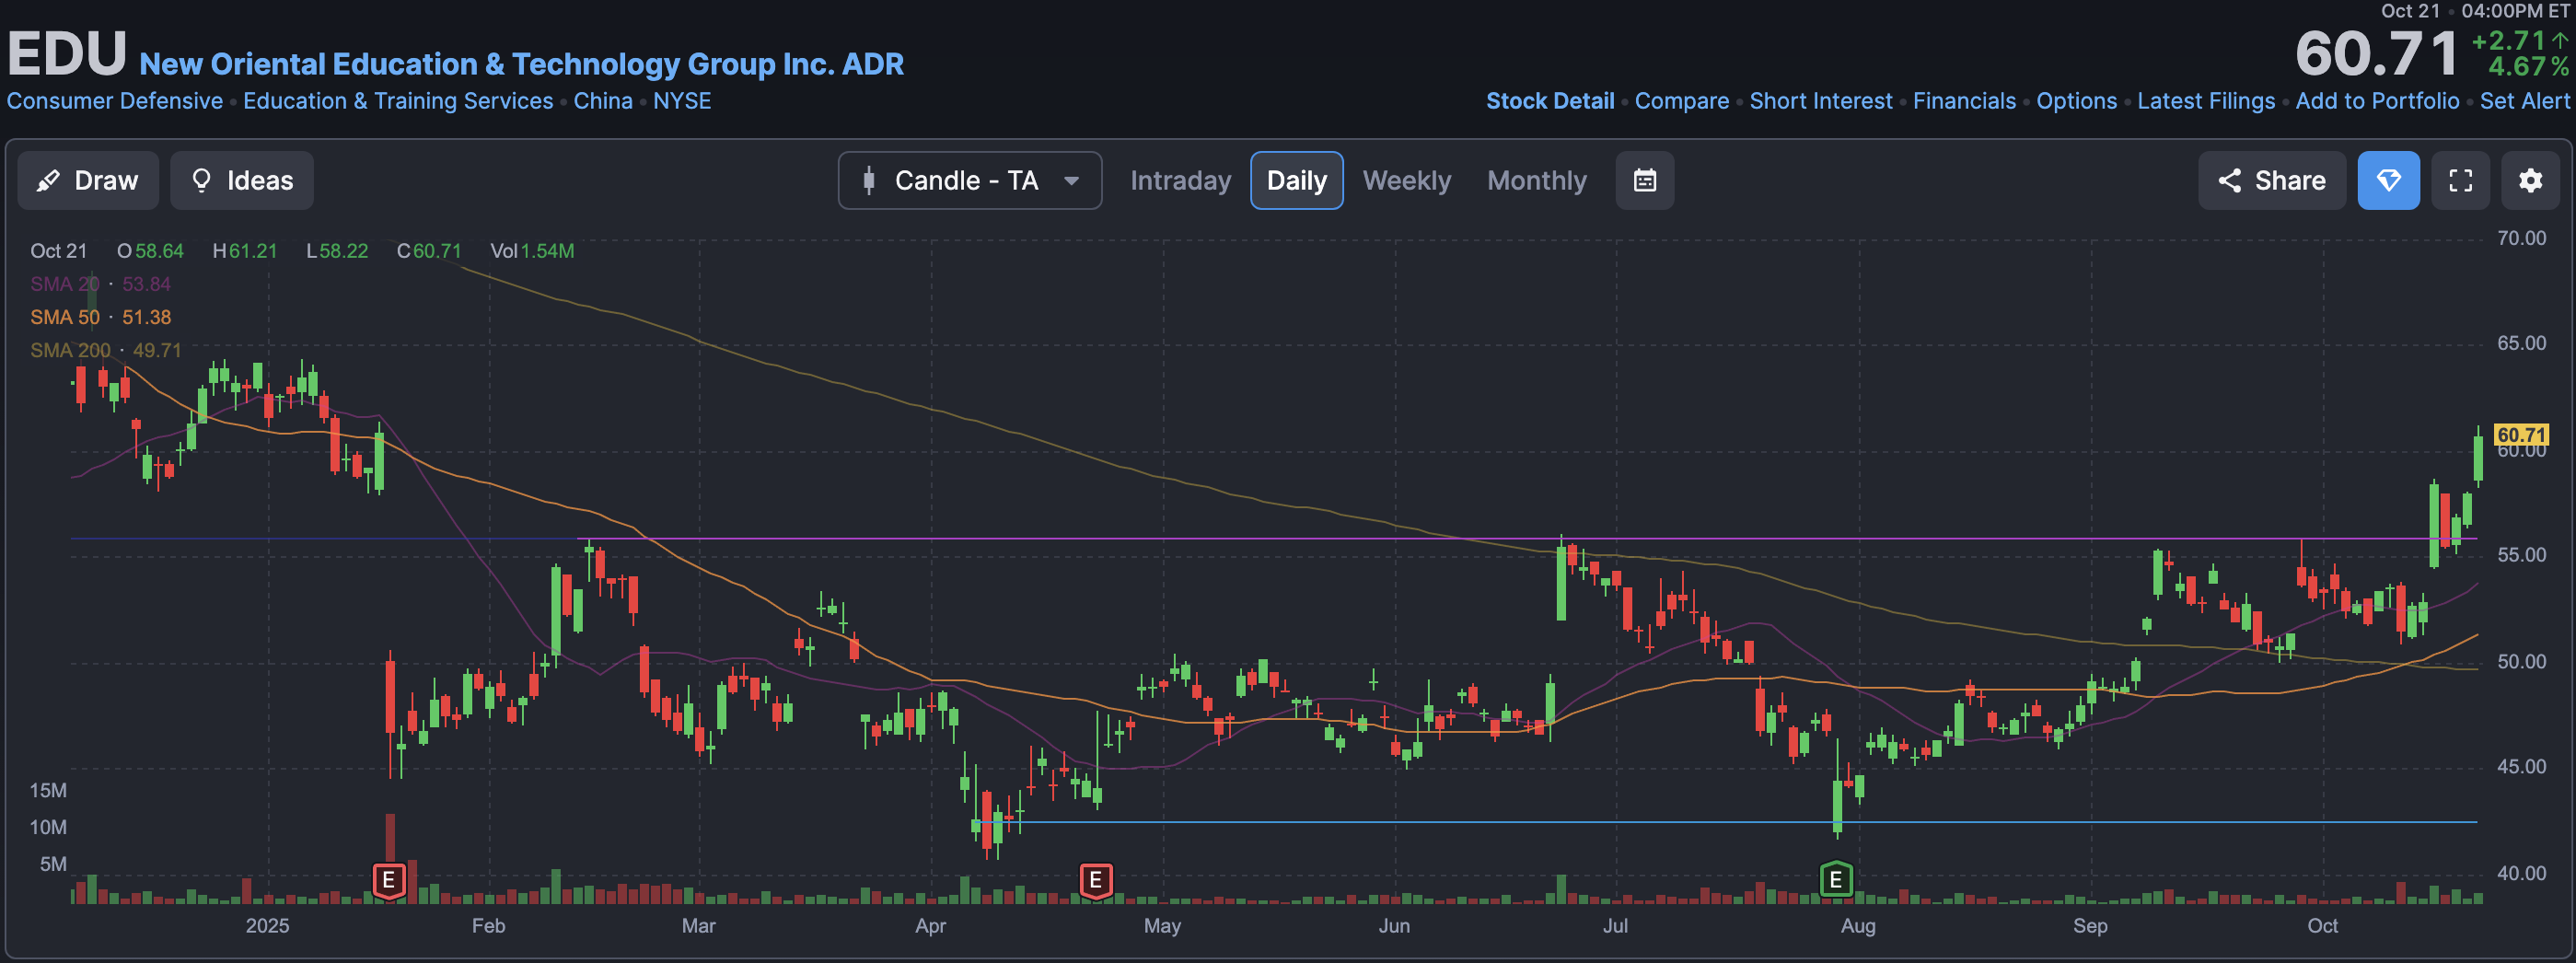The image size is (2576, 963).
Task: Open the Draw tool
Action: click(x=88, y=180)
